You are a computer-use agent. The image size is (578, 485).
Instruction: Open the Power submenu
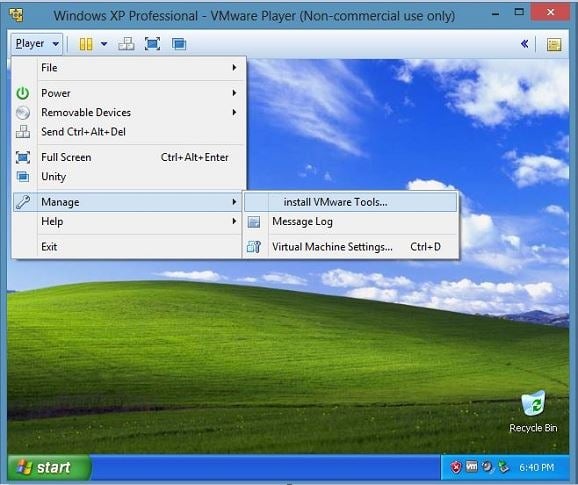129,93
